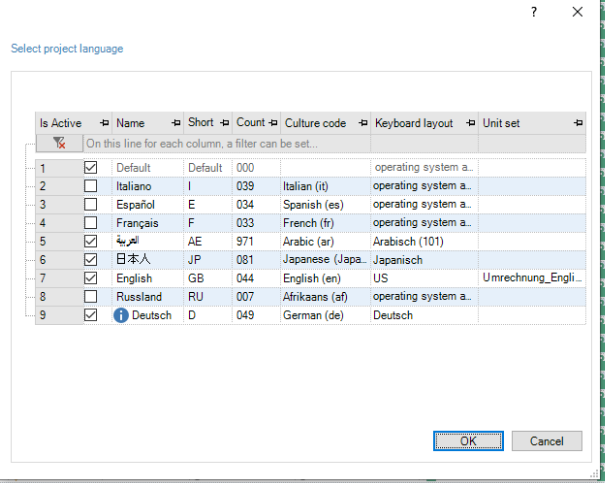Select the Russland name cell

(x=148, y=297)
